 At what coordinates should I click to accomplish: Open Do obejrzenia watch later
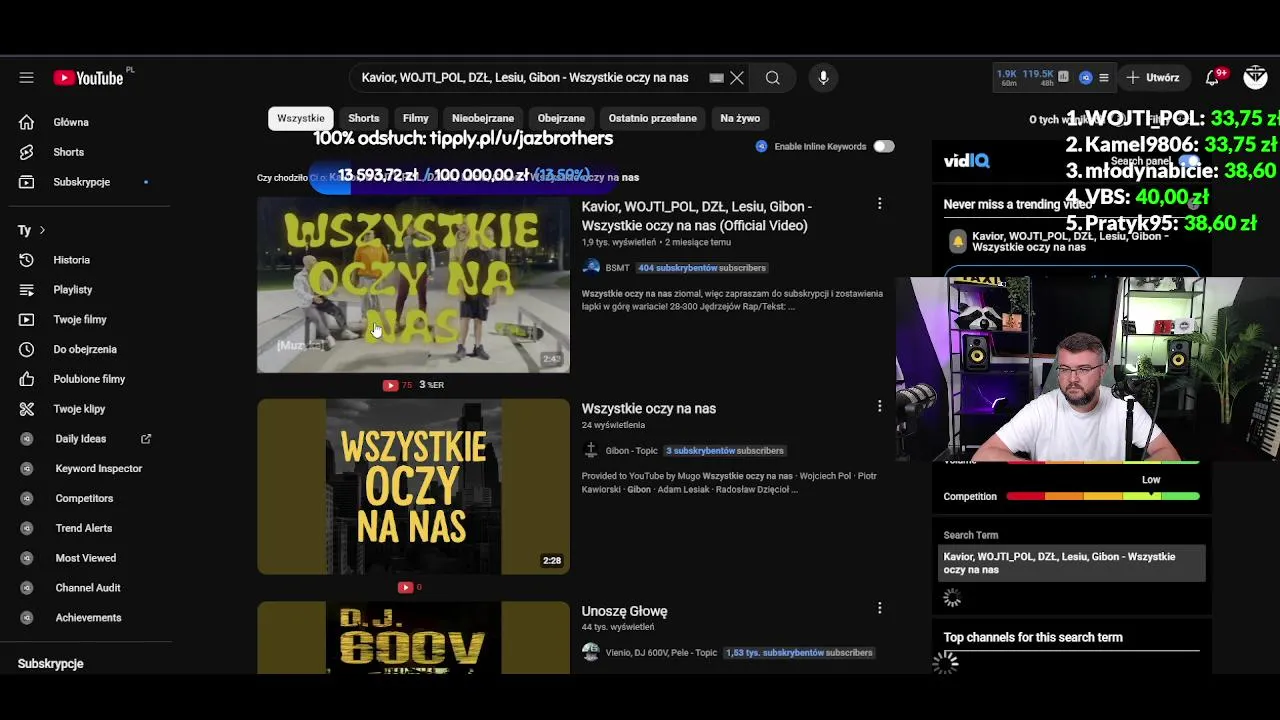(86, 349)
